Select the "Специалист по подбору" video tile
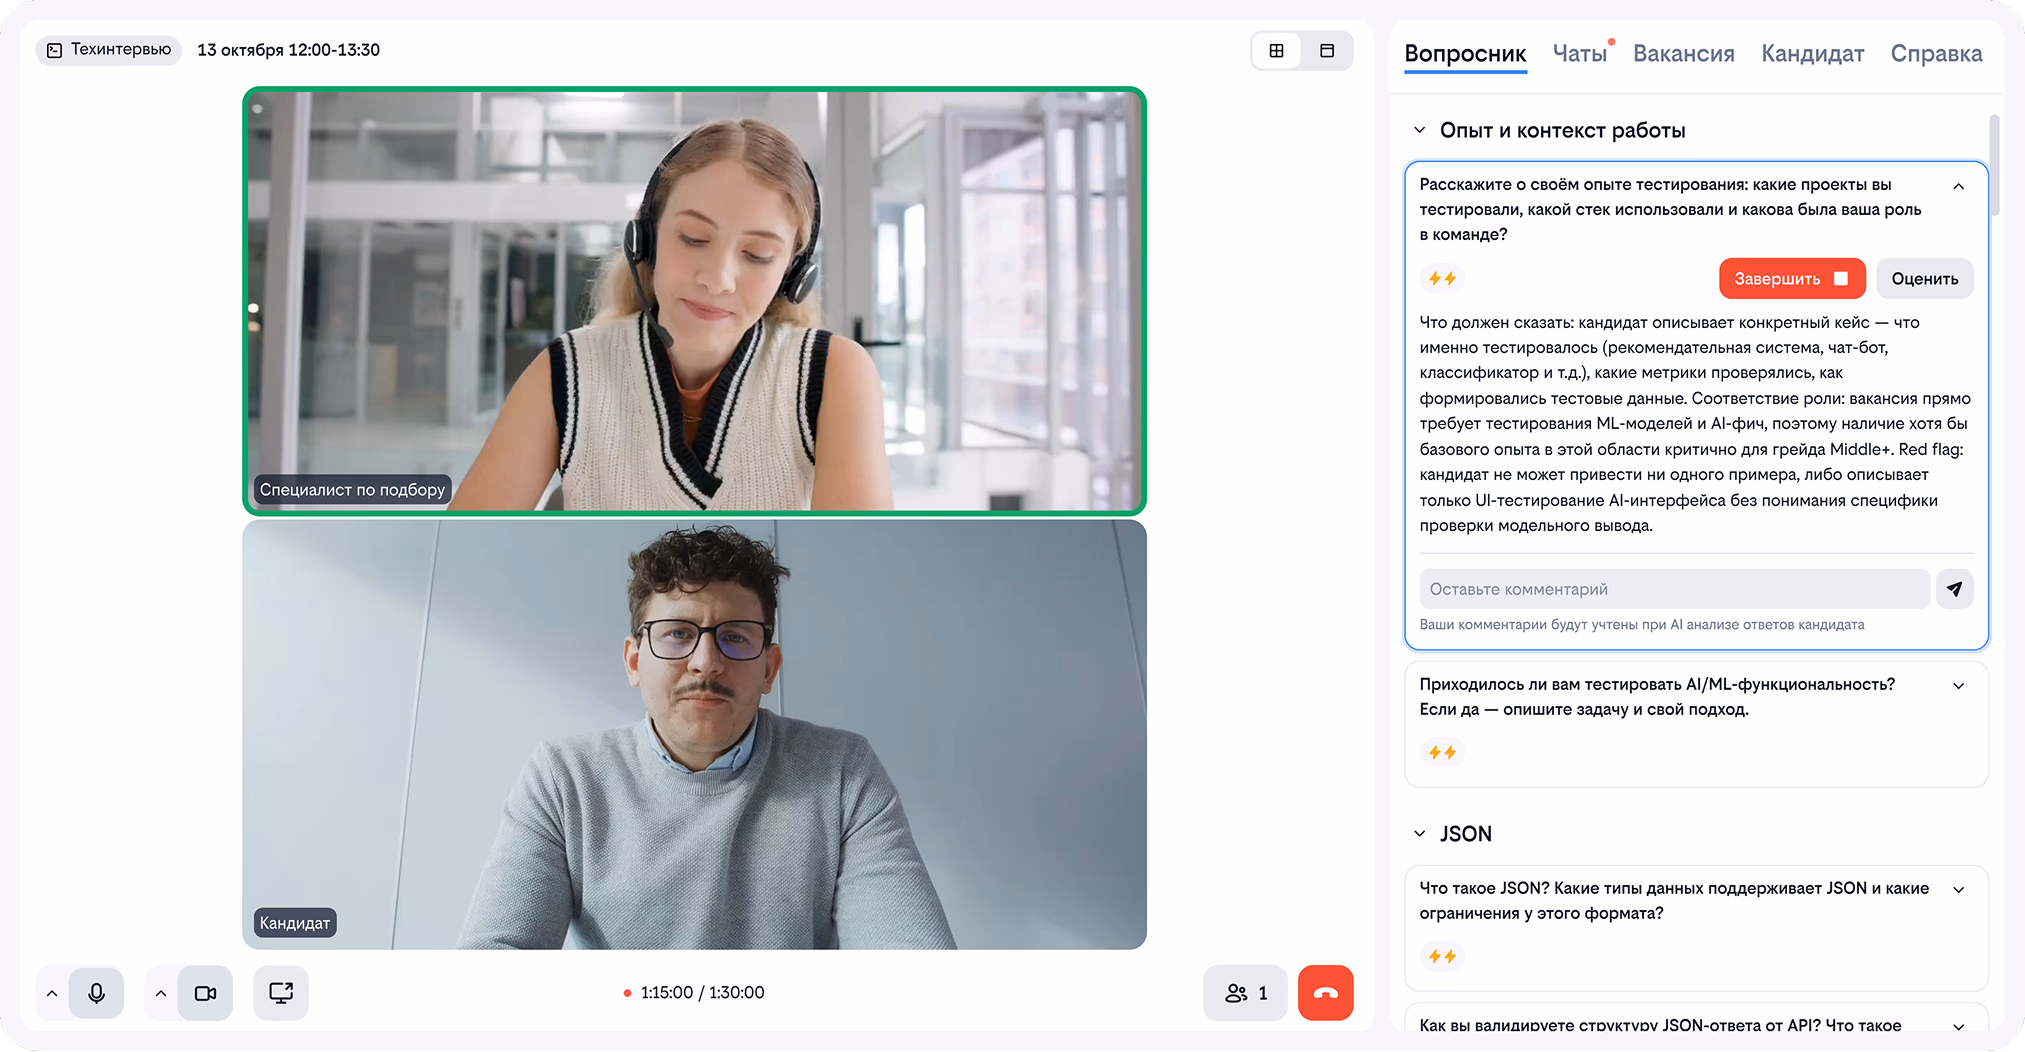 [x=694, y=301]
